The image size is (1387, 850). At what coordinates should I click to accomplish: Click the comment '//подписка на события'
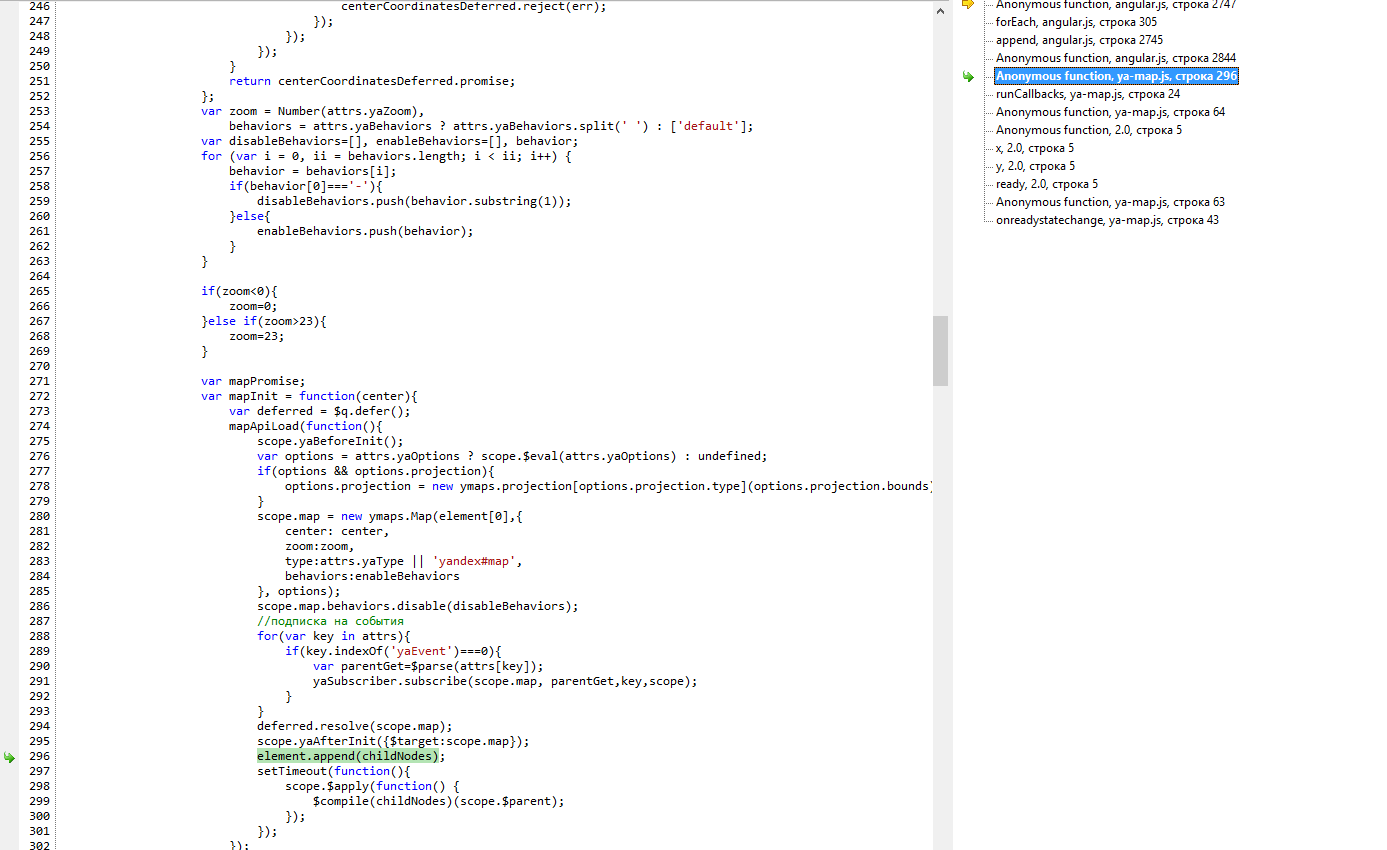click(x=330, y=621)
